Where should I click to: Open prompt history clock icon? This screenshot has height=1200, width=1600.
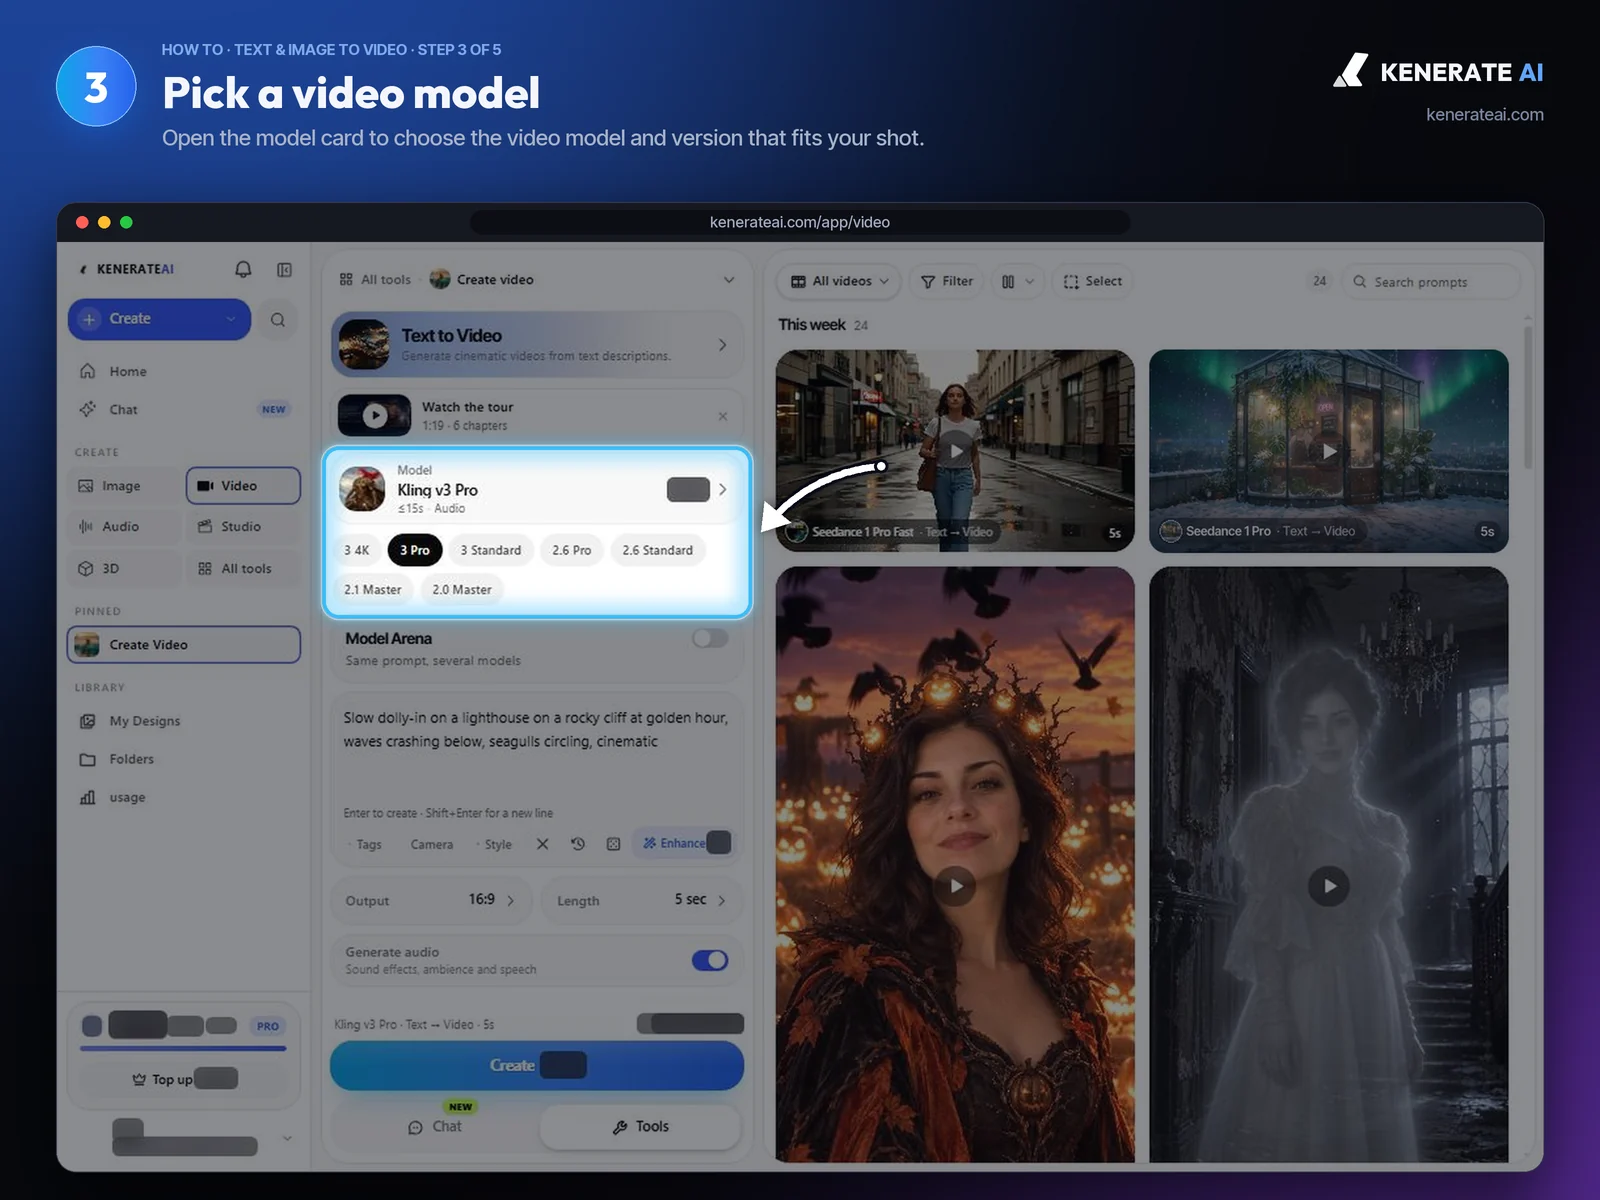(x=578, y=844)
